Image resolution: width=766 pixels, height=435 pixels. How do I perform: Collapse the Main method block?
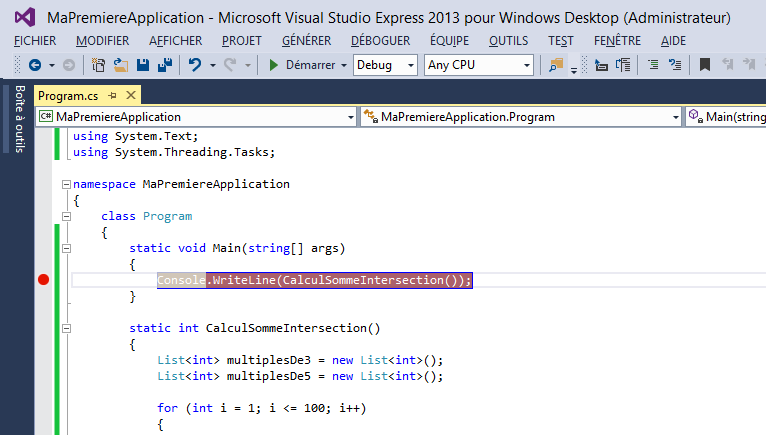pyautogui.click(x=66, y=248)
